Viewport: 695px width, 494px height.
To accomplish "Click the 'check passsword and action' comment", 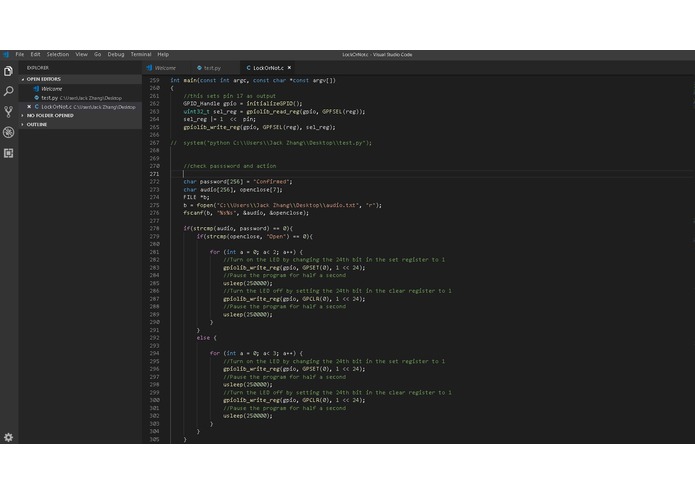I will [x=230, y=166].
